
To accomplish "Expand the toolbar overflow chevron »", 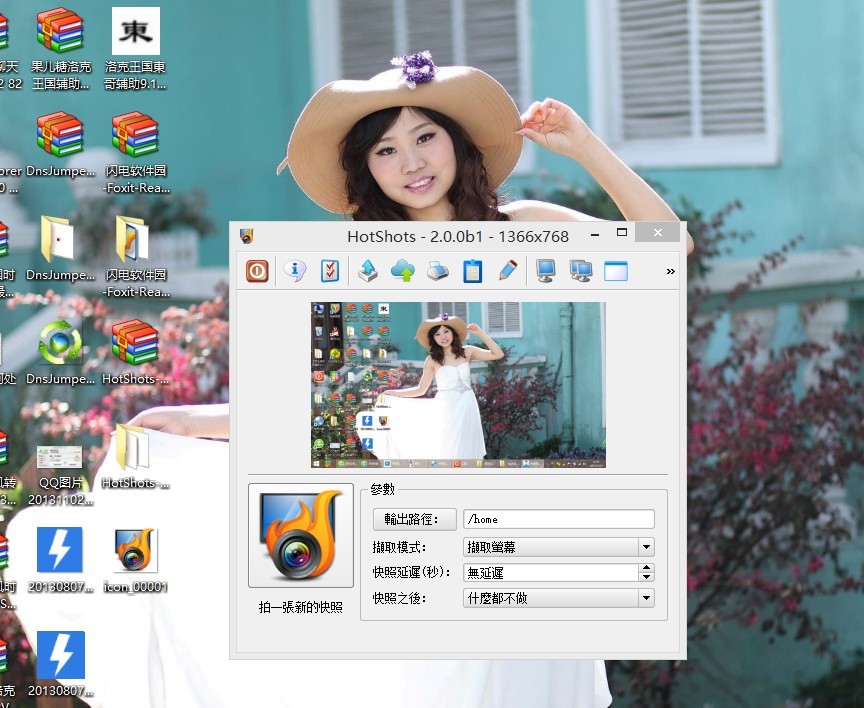I will click(671, 271).
